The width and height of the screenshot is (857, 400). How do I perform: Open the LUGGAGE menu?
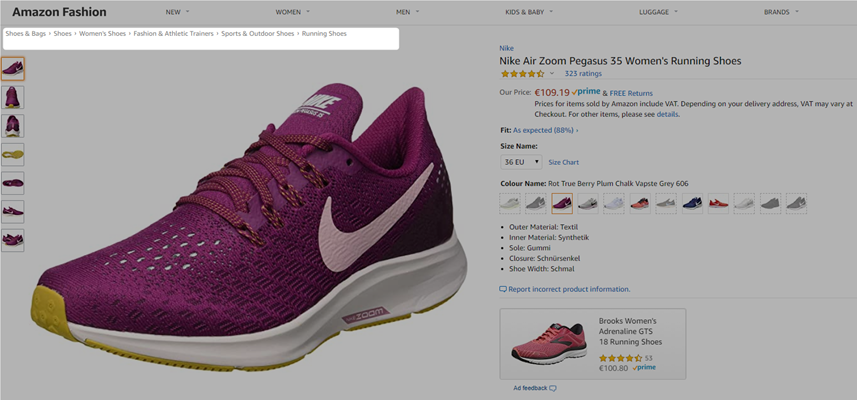pos(659,12)
